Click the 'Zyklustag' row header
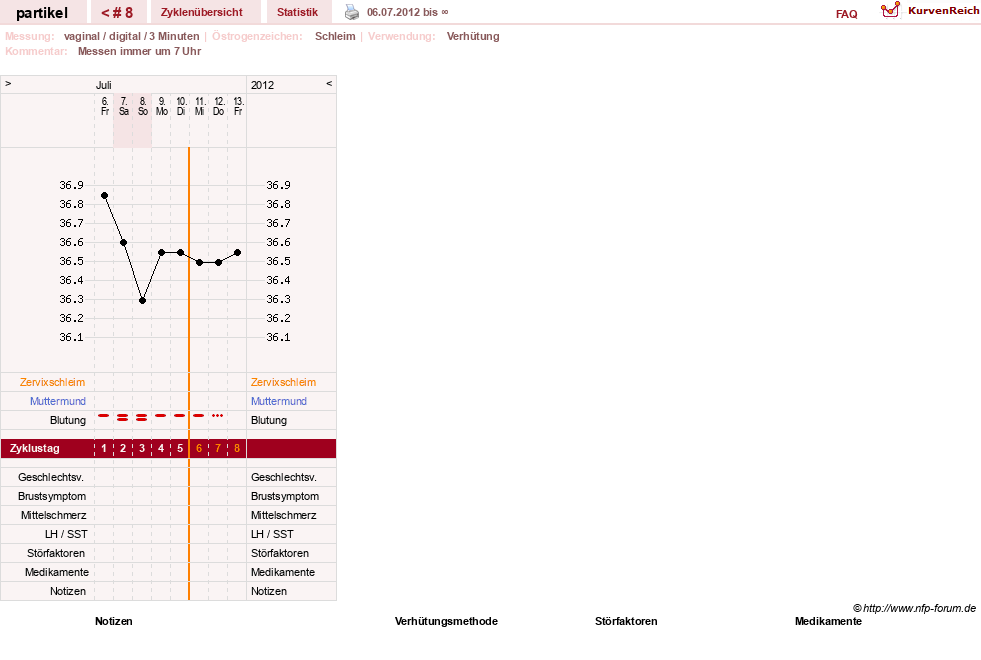This screenshot has width=981, height=660. [x=34, y=449]
